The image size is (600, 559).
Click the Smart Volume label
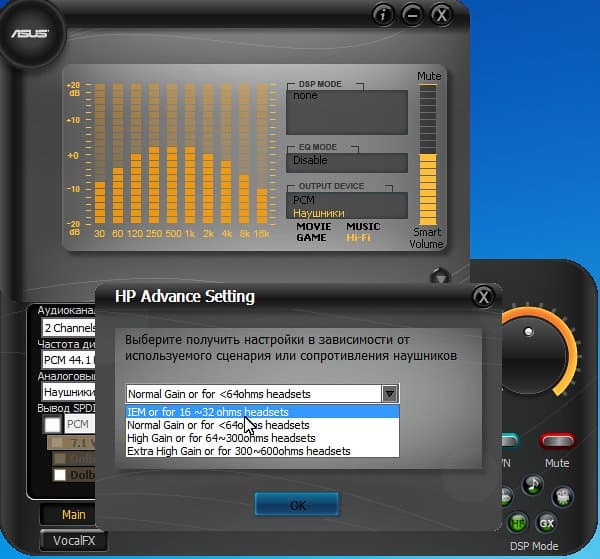(x=426, y=238)
